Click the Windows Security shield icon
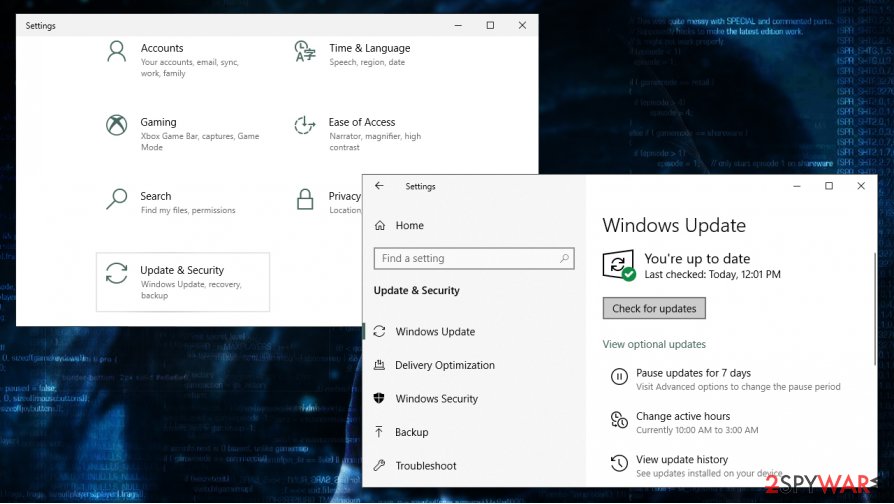This screenshot has width=894, height=504. tap(379, 398)
